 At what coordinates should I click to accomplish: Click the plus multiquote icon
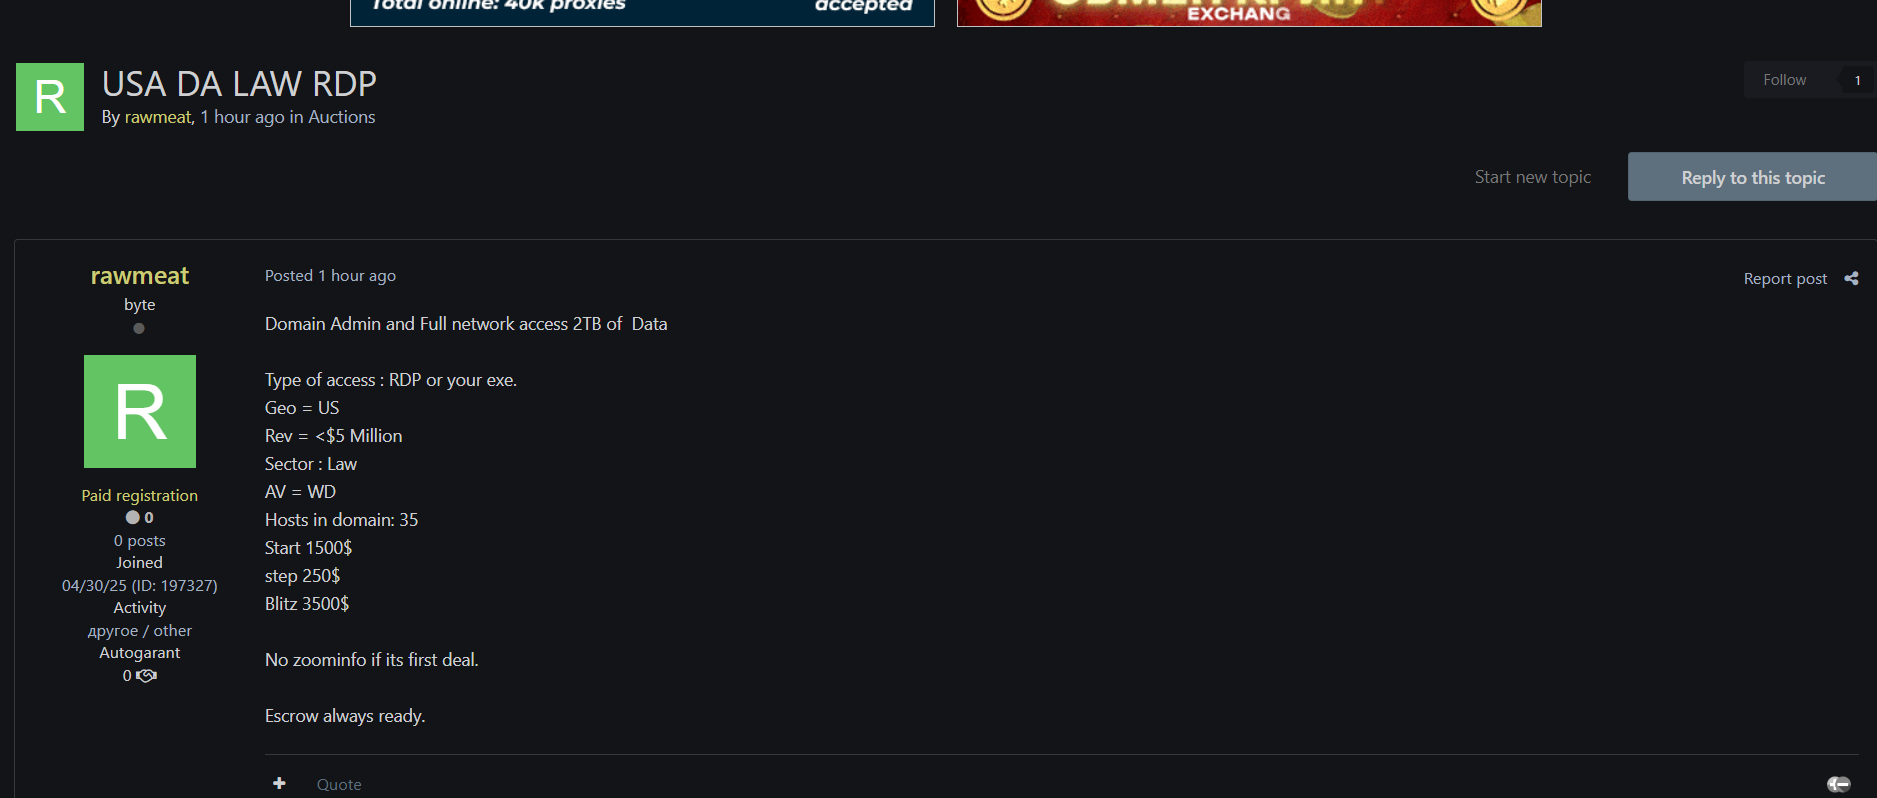click(x=279, y=784)
